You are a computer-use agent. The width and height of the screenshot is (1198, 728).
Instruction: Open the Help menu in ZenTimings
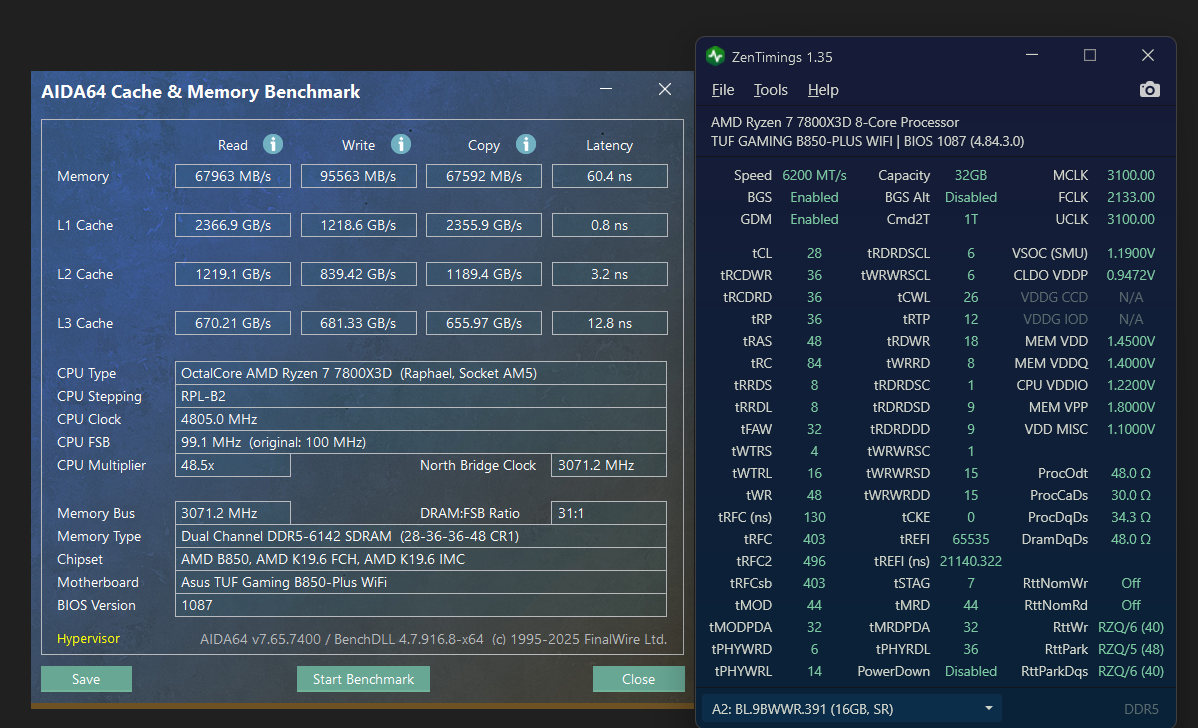[x=823, y=89]
